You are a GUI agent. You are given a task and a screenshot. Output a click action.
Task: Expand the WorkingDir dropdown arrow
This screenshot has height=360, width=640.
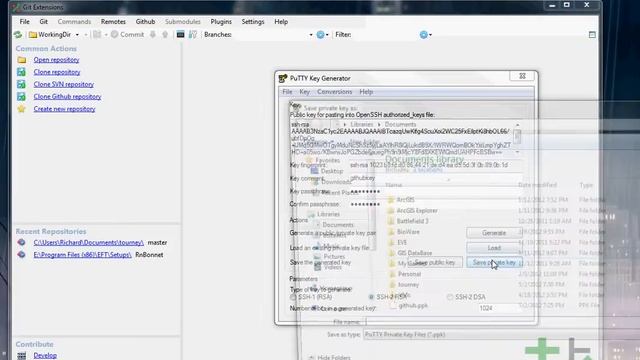tap(77, 35)
